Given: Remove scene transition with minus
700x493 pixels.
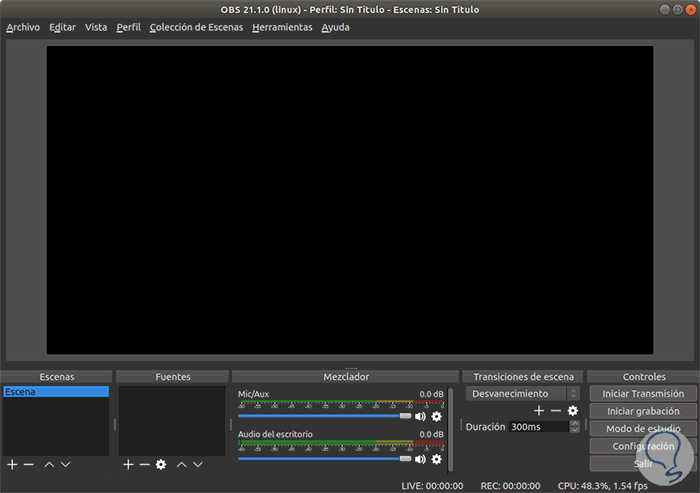Looking at the screenshot, I should tap(556, 410).
